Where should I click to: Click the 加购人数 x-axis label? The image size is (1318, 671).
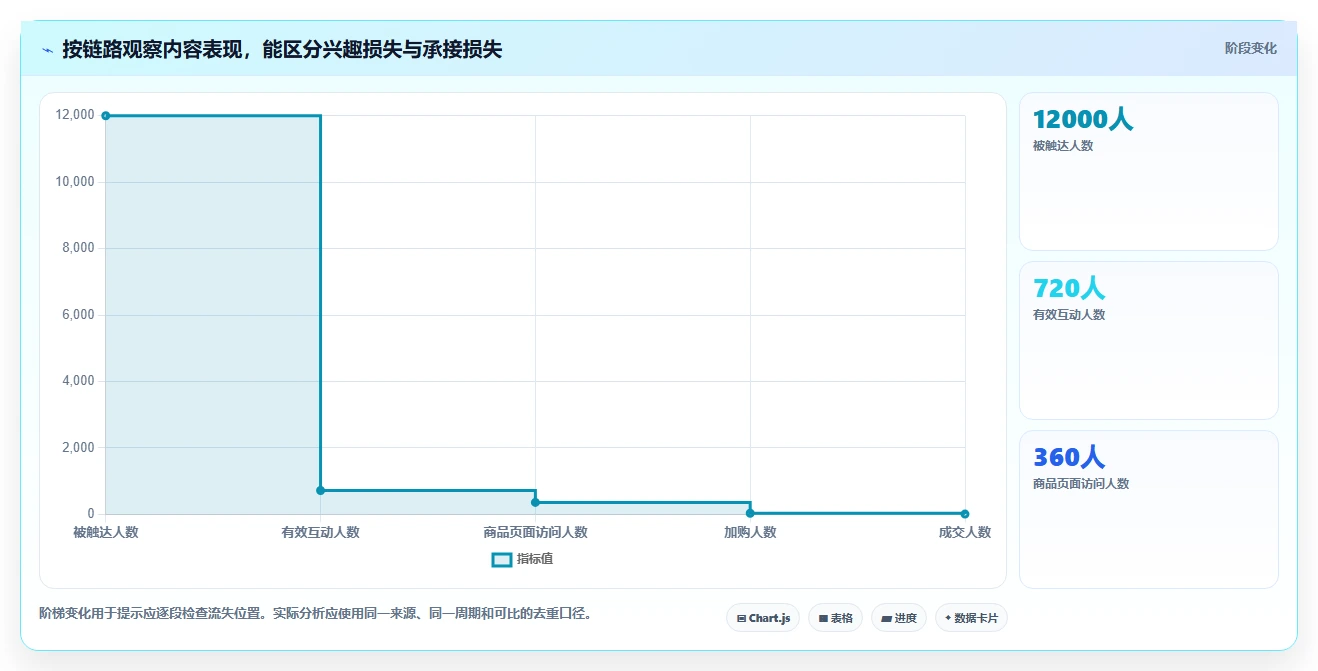(x=750, y=532)
